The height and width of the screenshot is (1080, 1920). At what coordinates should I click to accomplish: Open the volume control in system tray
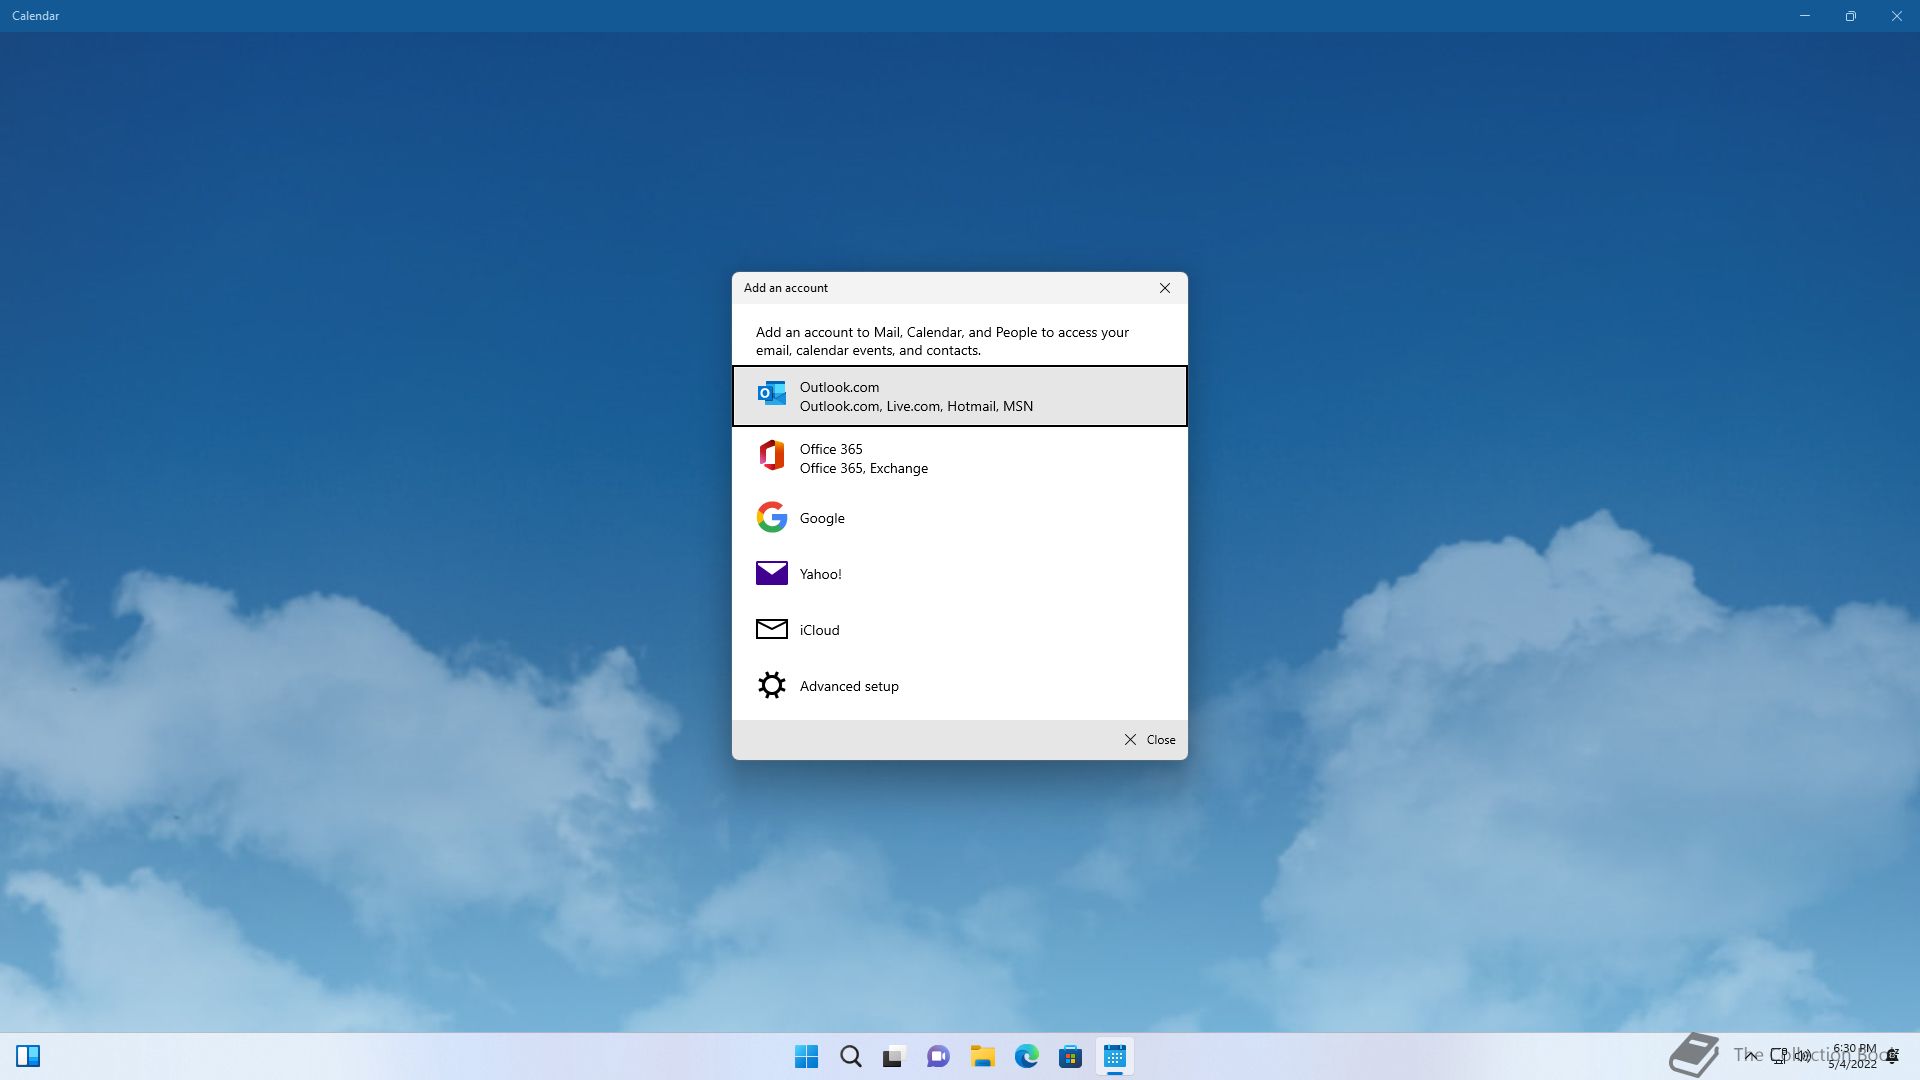(1803, 1055)
